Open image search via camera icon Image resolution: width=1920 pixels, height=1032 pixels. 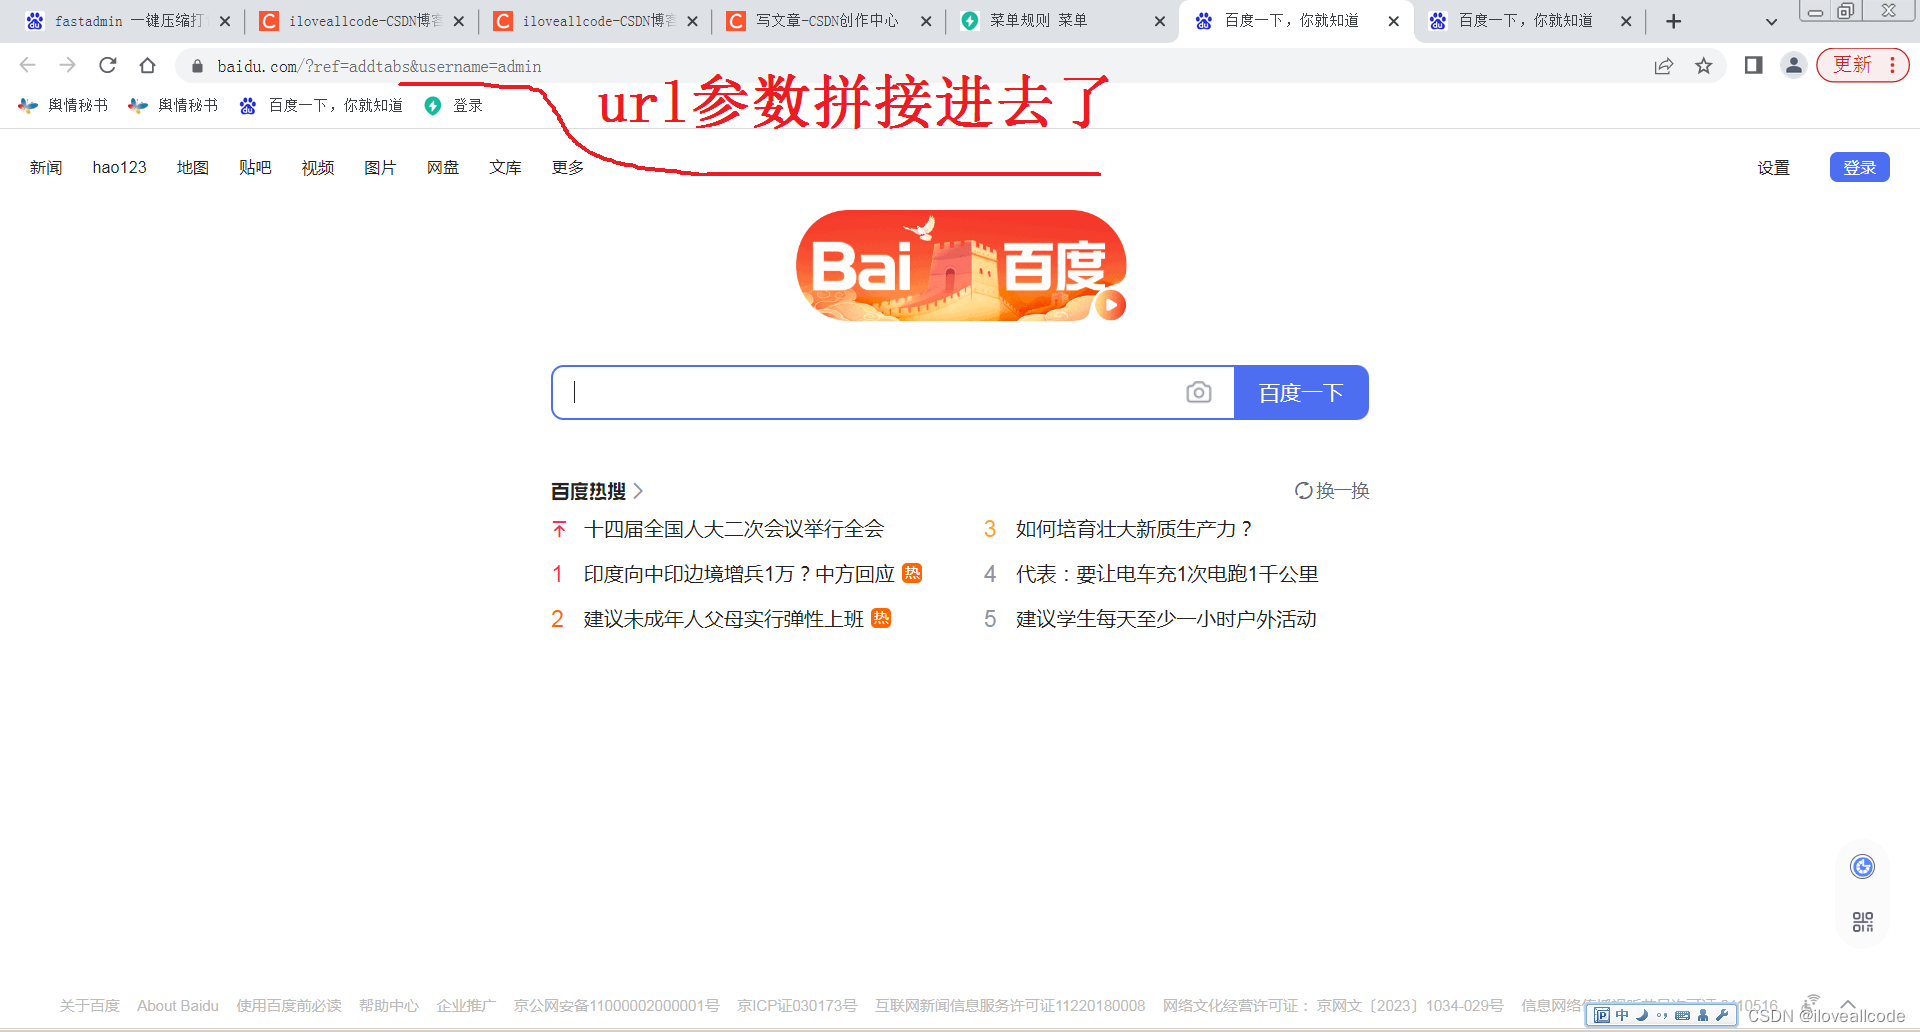point(1198,392)
